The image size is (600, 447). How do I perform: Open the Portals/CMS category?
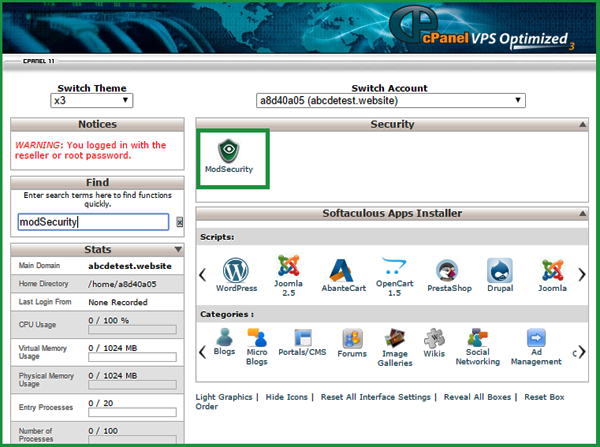[x=302, y=343]
